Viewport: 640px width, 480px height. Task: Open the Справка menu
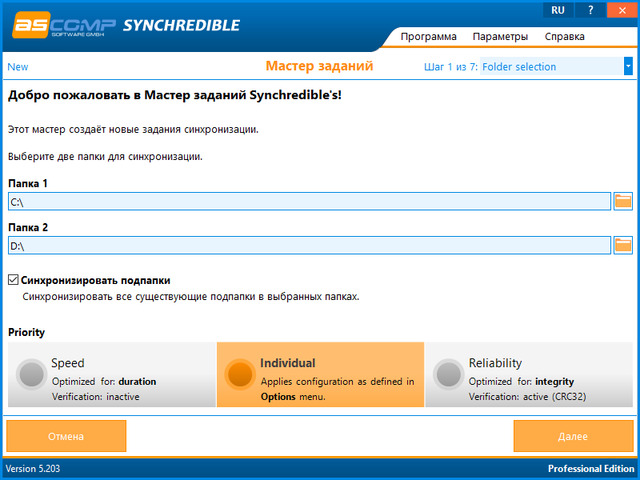click(x=565, y=37)
